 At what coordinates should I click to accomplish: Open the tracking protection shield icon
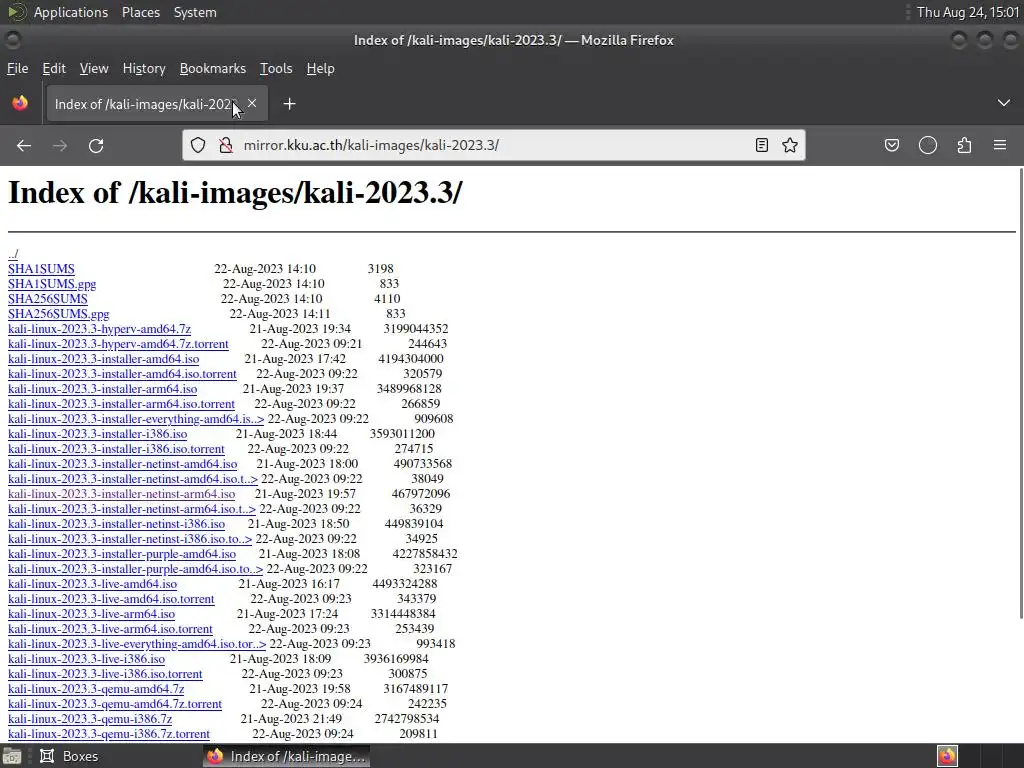click(198, 145)
